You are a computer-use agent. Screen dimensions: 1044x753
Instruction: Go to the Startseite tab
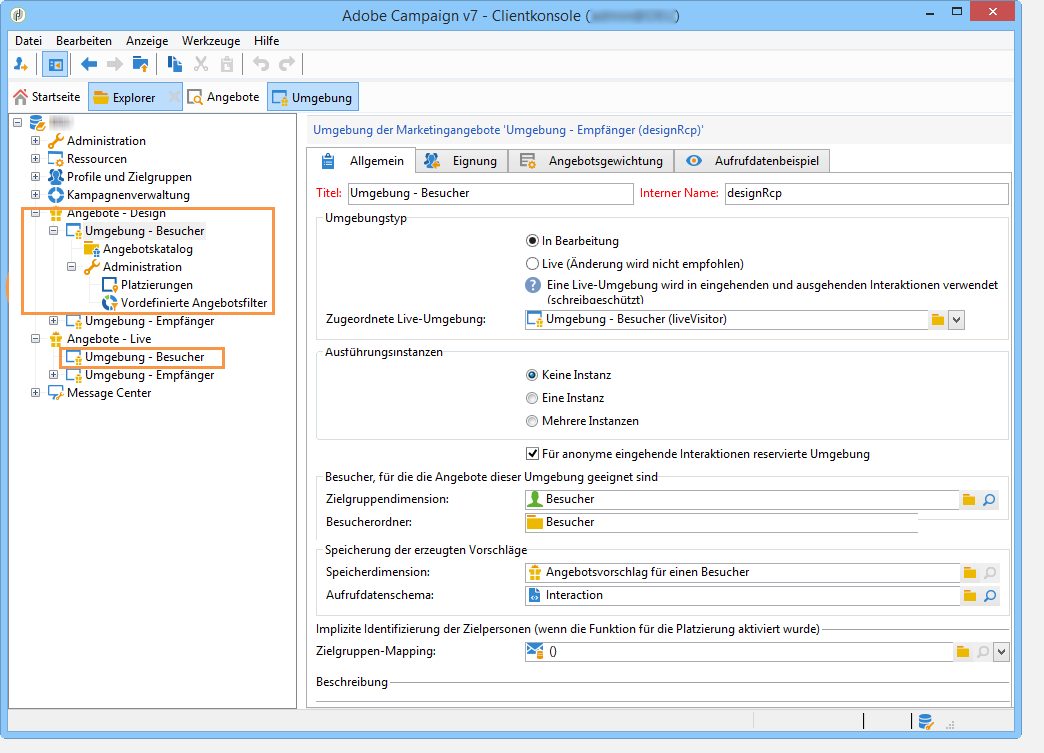[47, 97]
